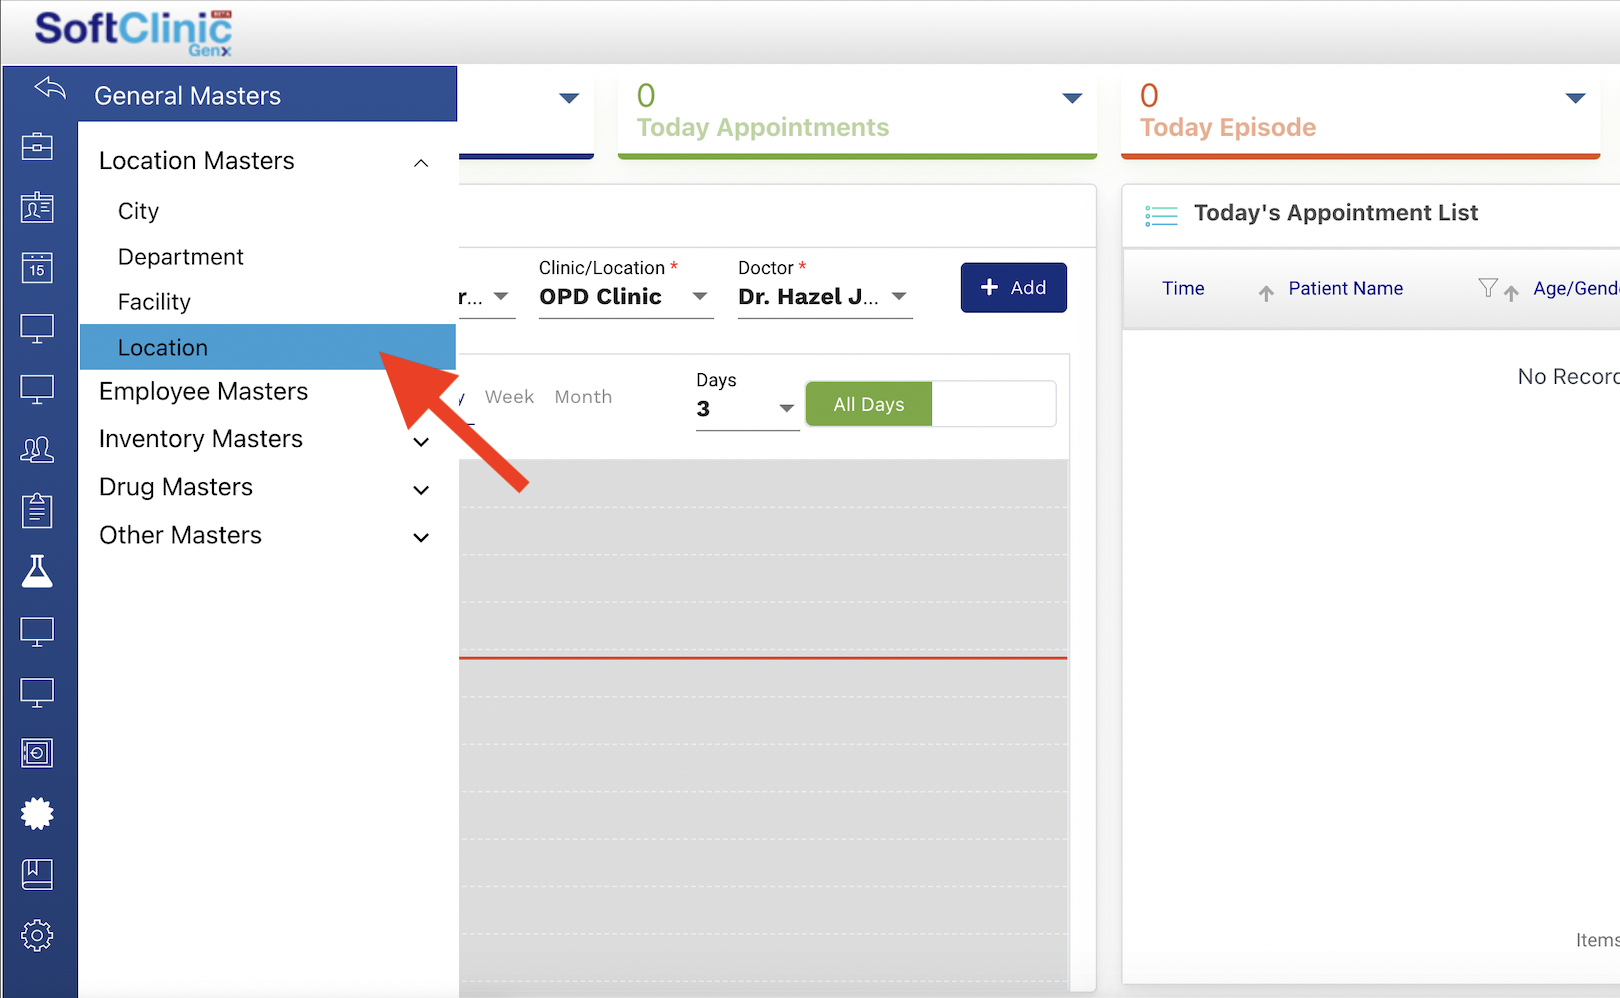Click the two-people users sidebar icon
Screen dimensions: 1620x998
[37, 450]
